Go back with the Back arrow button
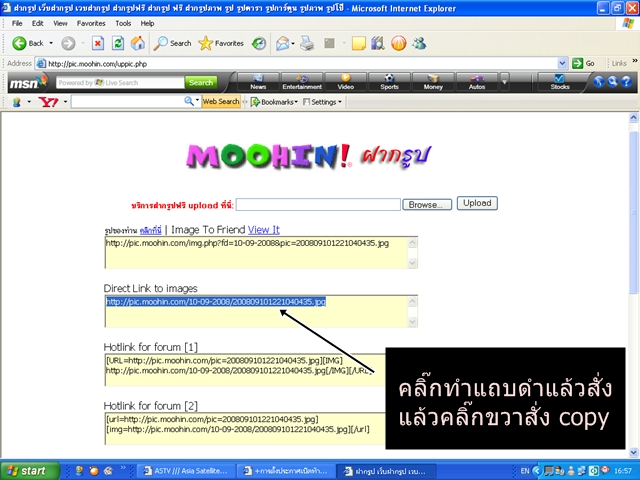This screenshot has height=480, width=640. point(27,43)
